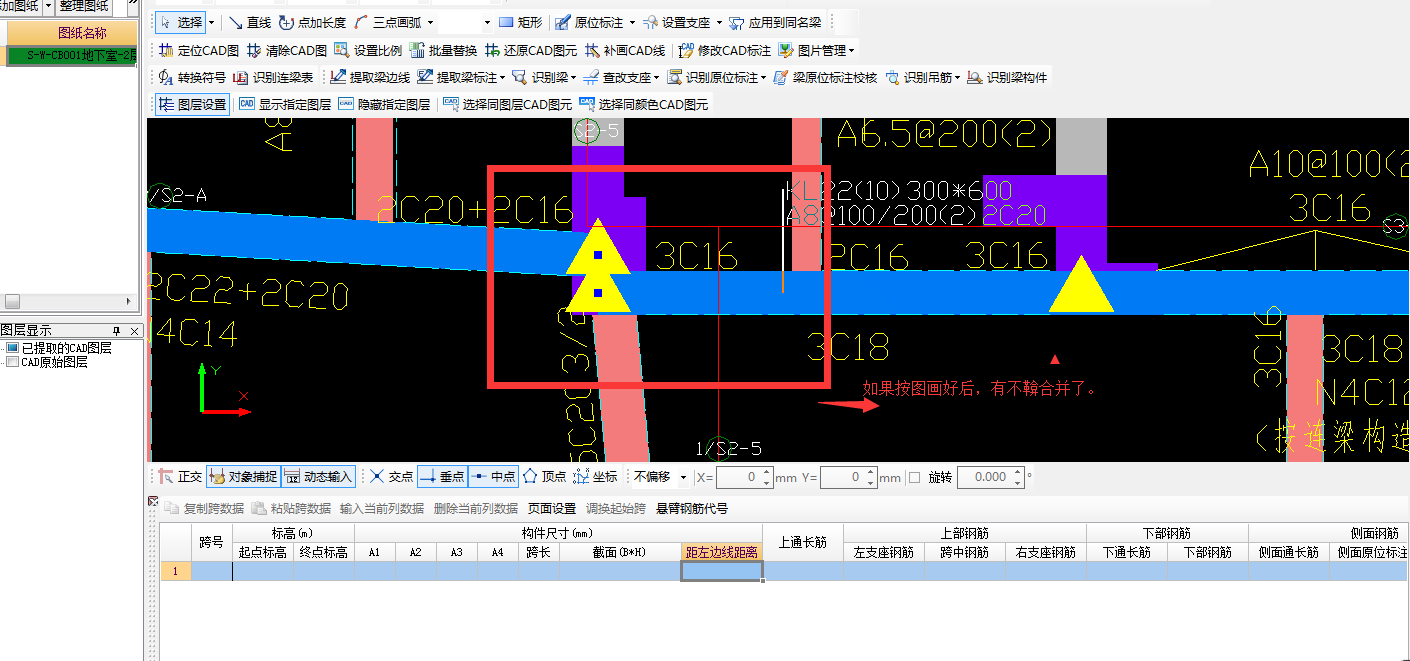The width and height of the screenshot is (1410, 661).
Task: Open dropdown arrow next to 选择
Action: (x=211, y=22)
